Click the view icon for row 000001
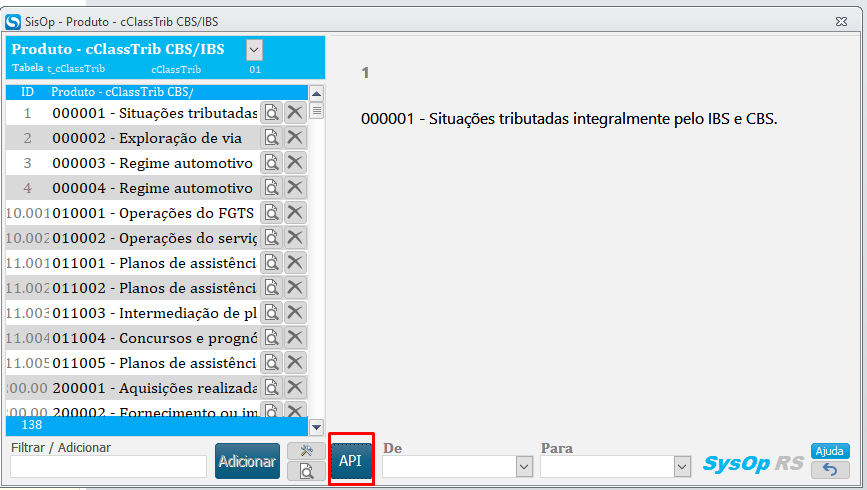 (271, 112)
